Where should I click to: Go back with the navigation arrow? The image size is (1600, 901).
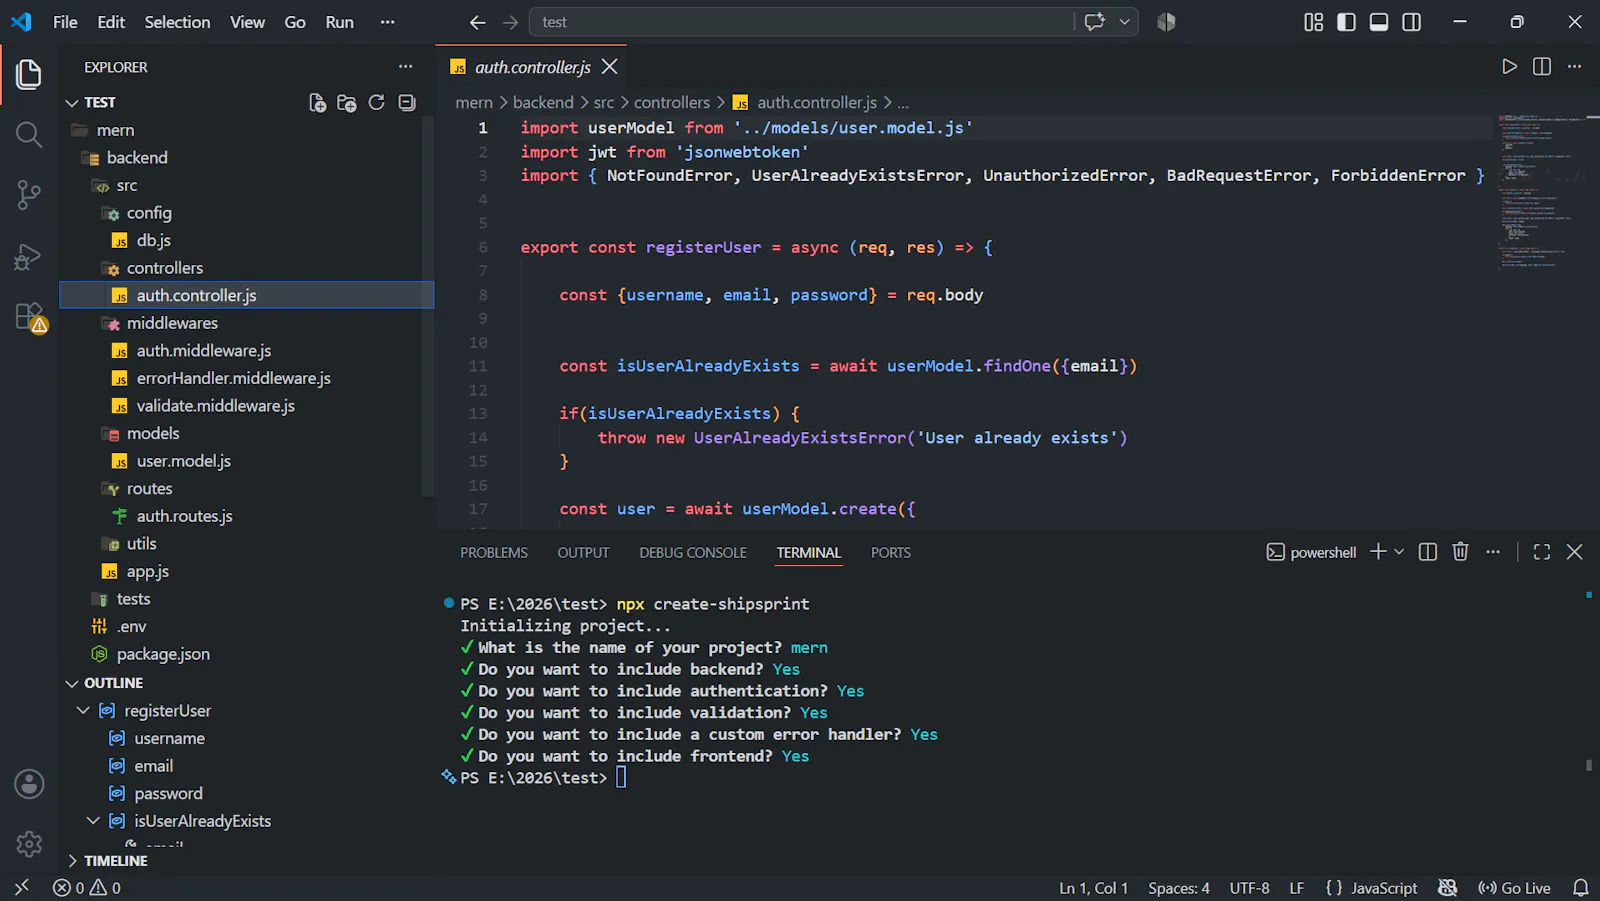pyautogui.click(x=478, y=22)
